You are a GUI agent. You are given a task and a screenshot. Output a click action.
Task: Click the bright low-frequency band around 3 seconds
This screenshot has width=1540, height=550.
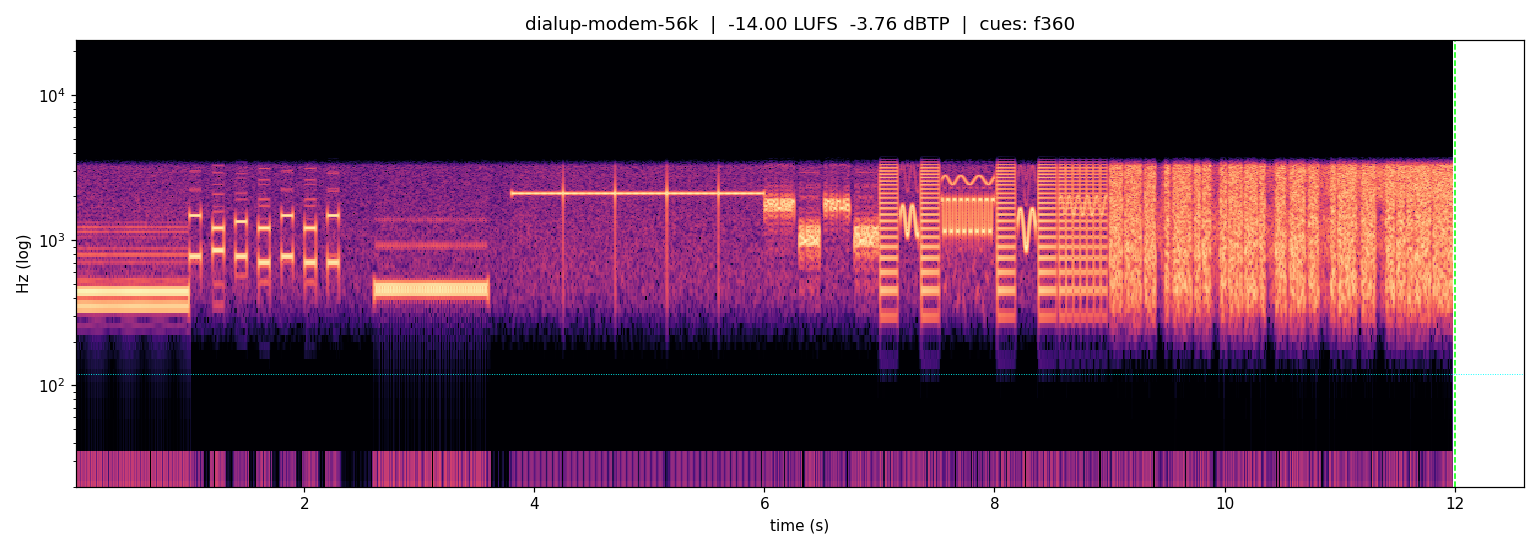[x=431, y=290]
